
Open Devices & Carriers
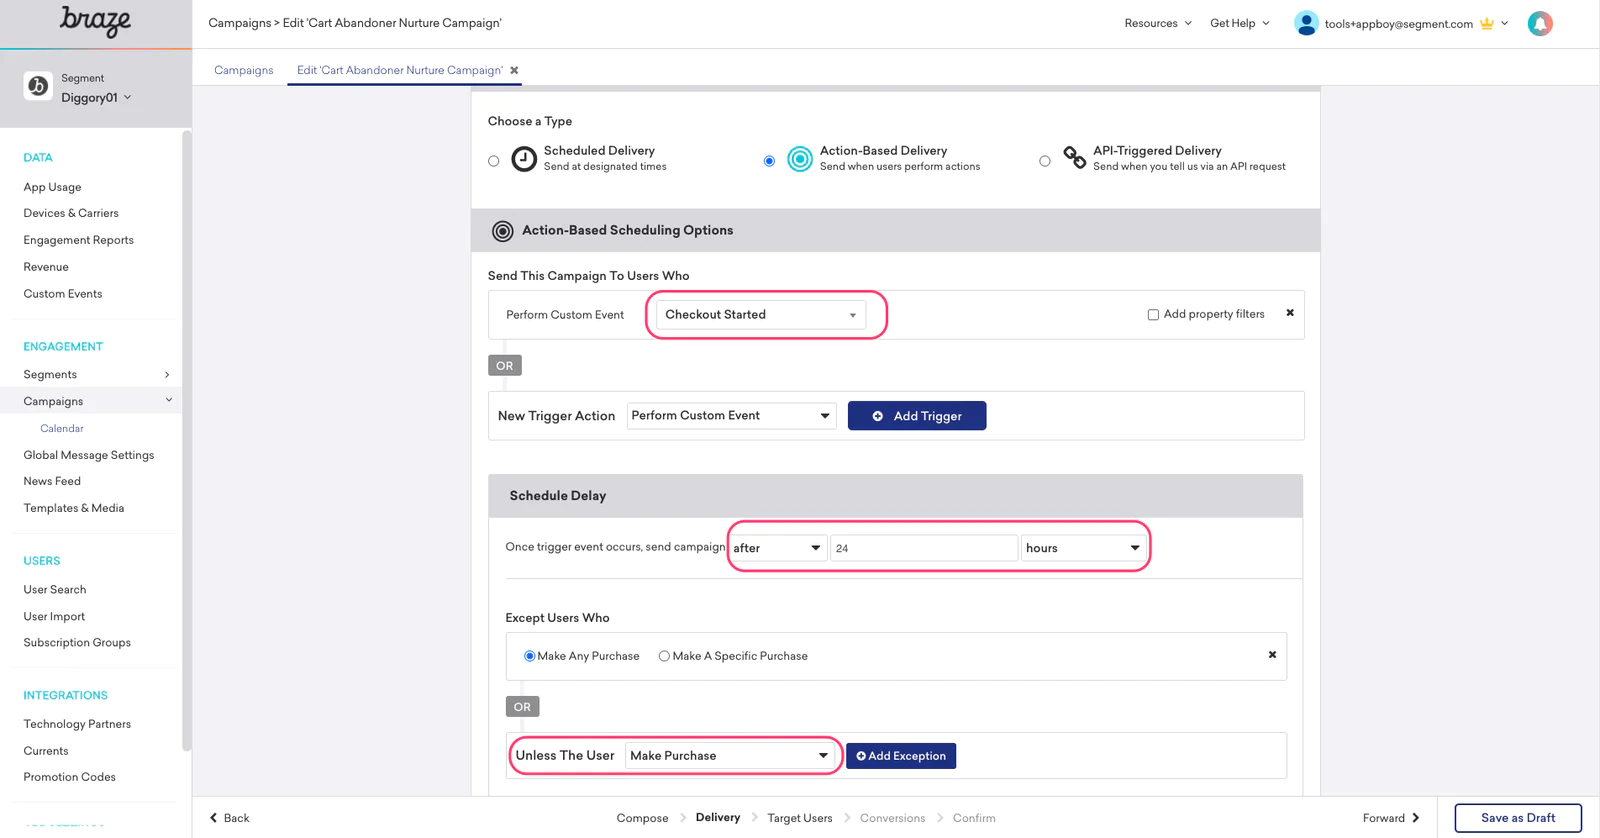click(x=71, y=213)
